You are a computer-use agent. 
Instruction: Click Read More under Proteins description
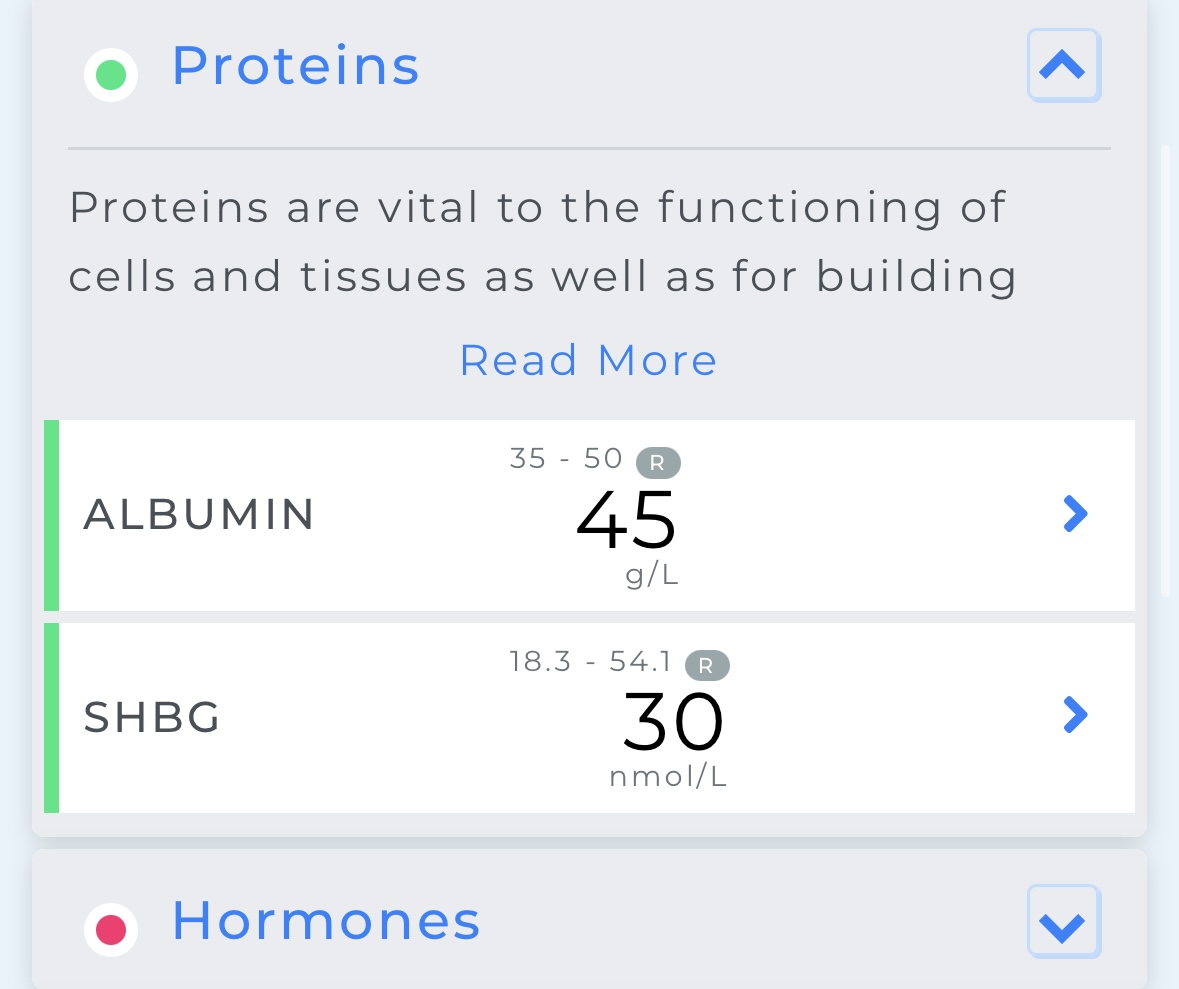click(x=588, y=360)
